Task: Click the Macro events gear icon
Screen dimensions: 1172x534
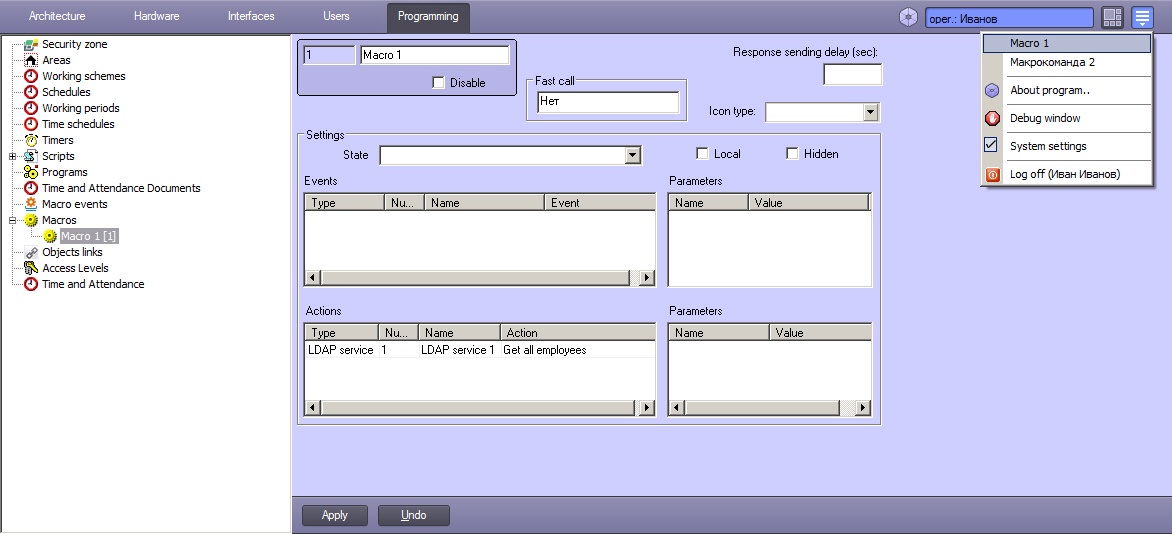Action: coord(31,204)
